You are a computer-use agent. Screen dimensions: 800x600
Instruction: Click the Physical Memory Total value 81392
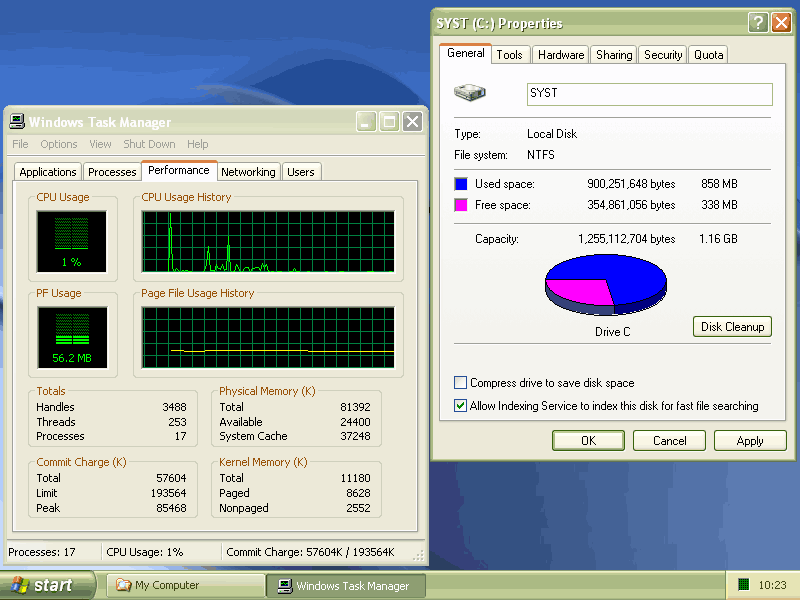tap(356, 407)
